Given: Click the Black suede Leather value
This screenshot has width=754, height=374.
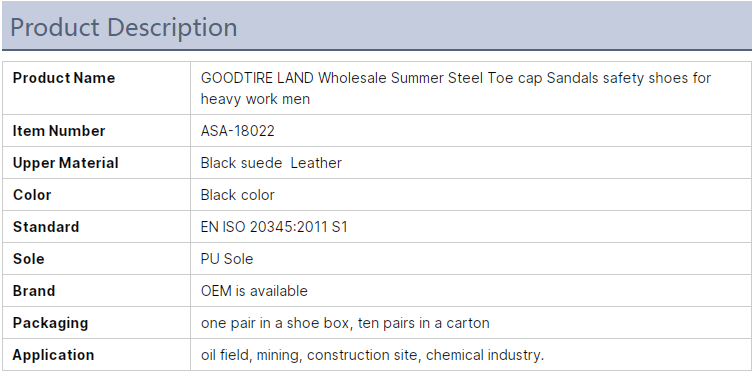Looking at the screenshot, I should tap(271, 163).
